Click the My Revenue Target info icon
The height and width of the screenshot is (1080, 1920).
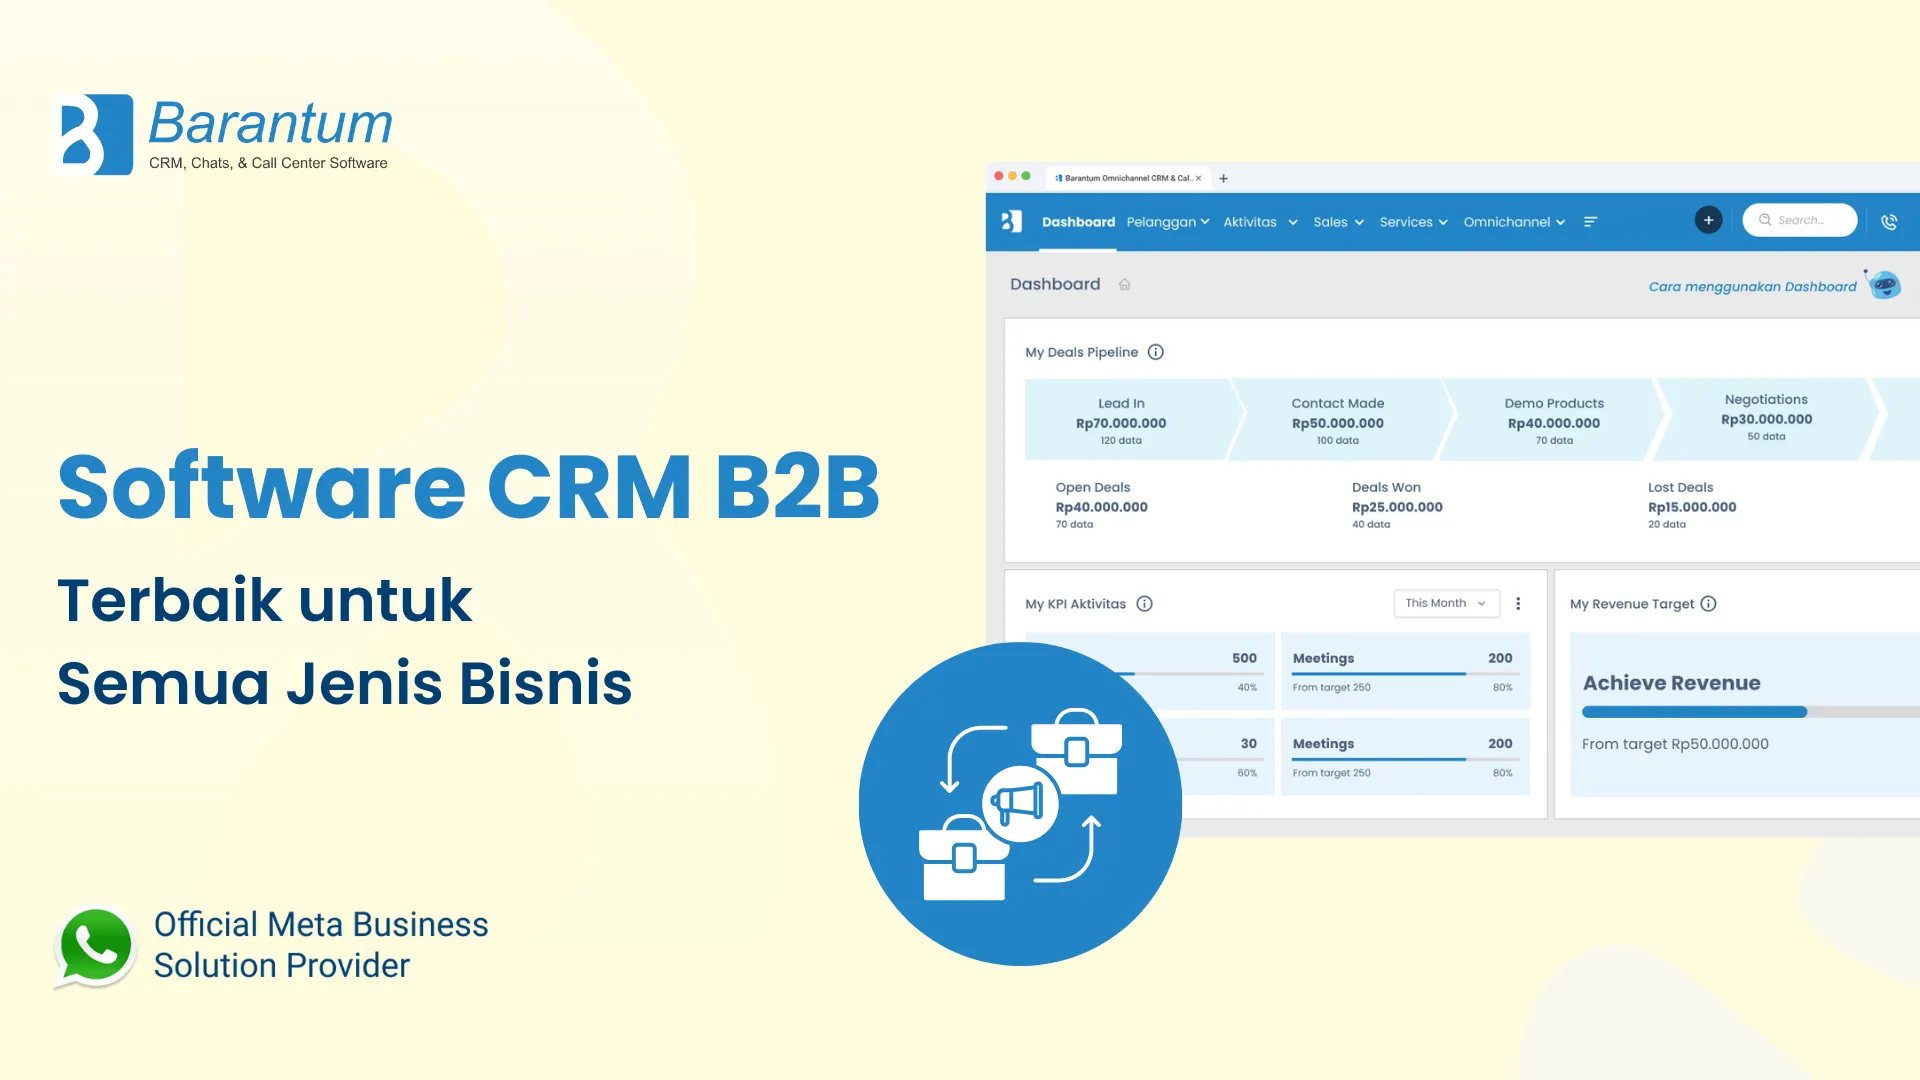(x=1709, y=604)
